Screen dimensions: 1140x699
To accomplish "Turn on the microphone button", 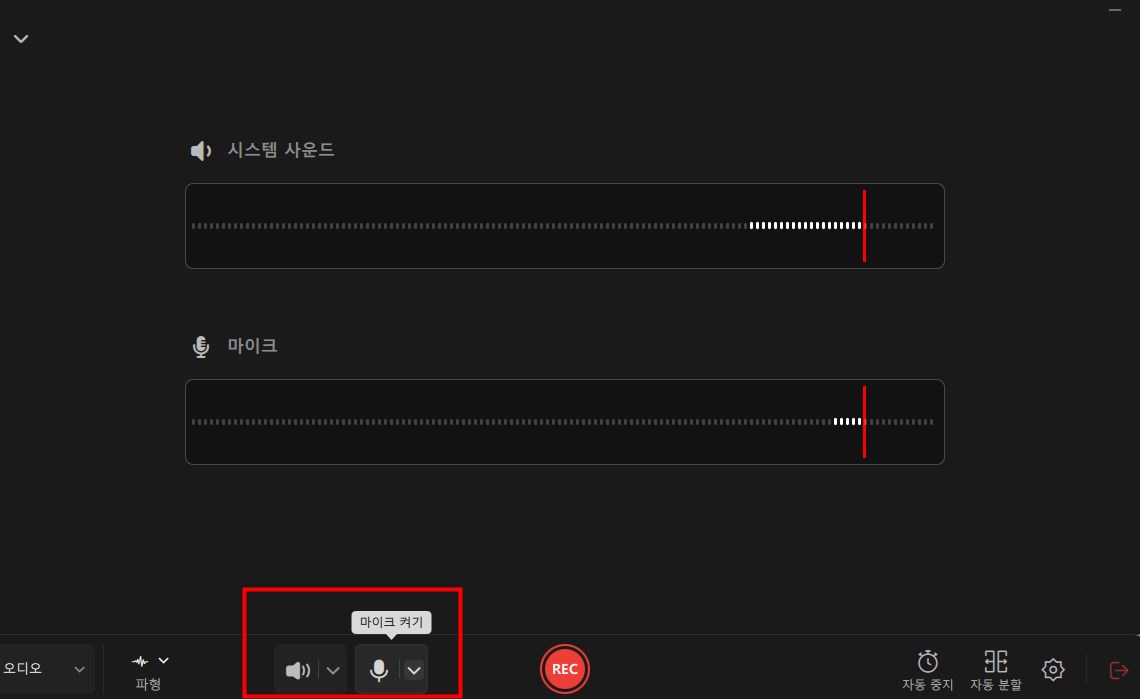I will click(x=379, y=670).
